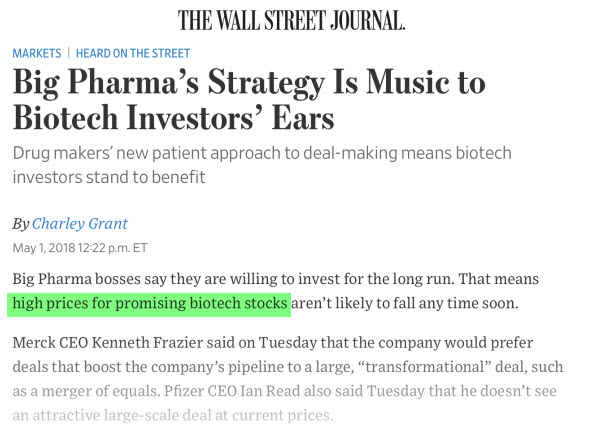This screenshot has width=593, height=436.
Task: Click the separator between MARKETS and HEARD
Action: (68, 53)
